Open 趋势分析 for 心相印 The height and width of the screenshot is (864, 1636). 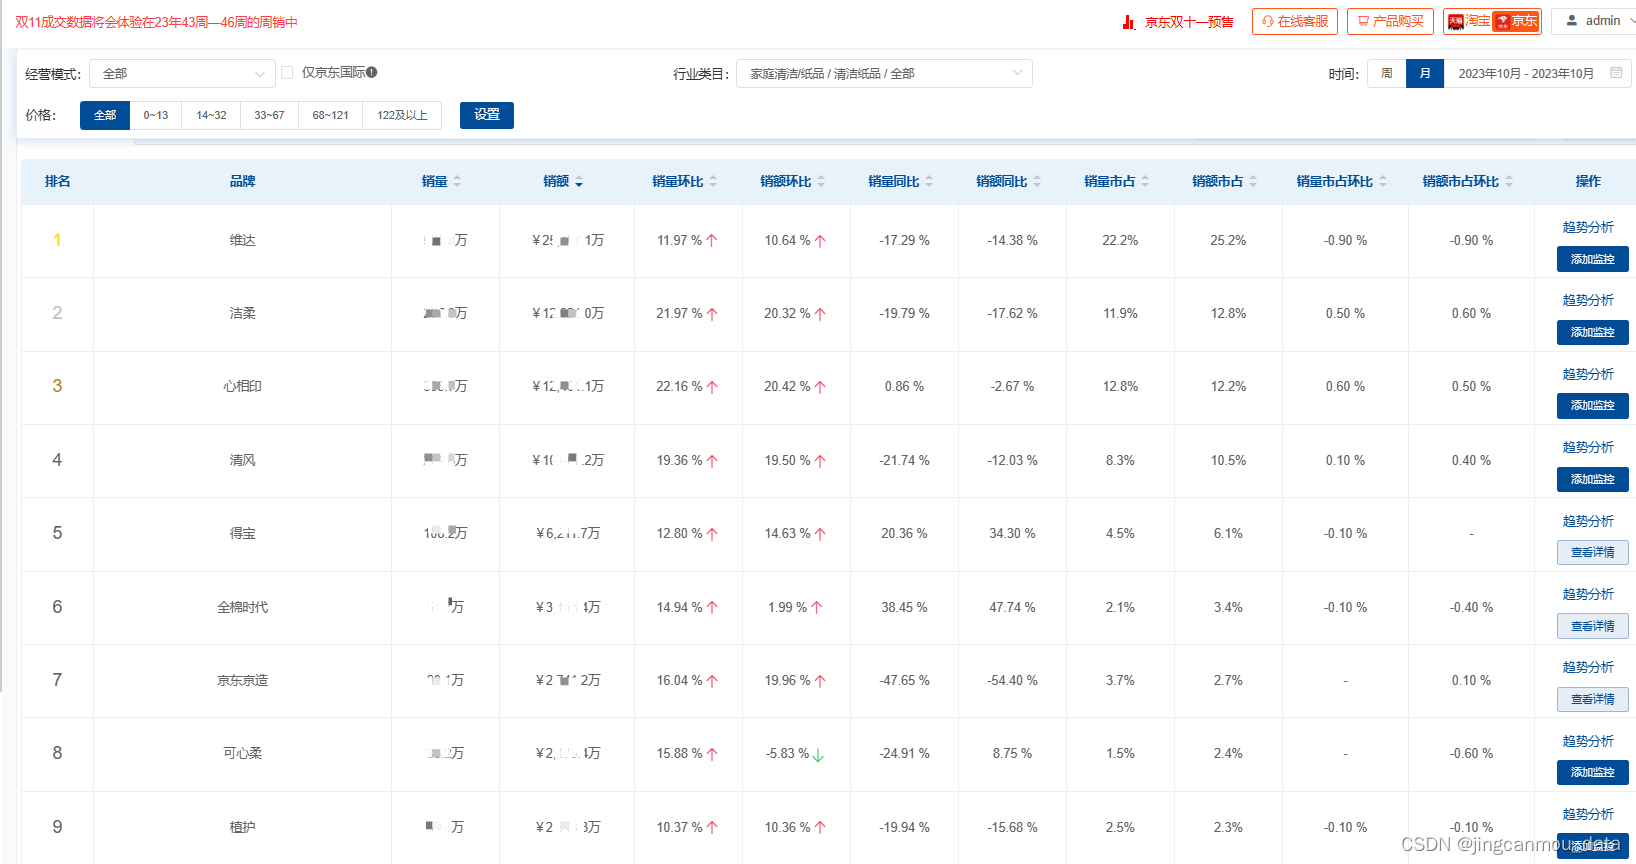point(1588,374)
